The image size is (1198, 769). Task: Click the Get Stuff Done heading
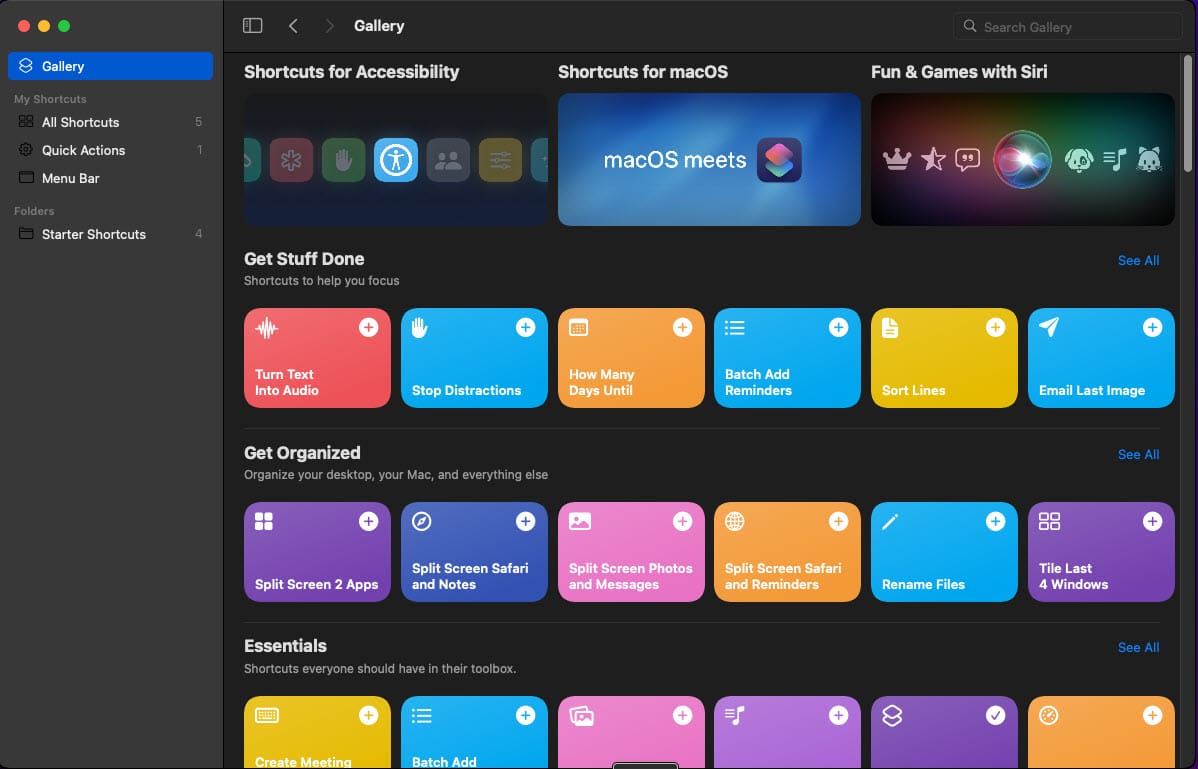(x=304, y=259)
